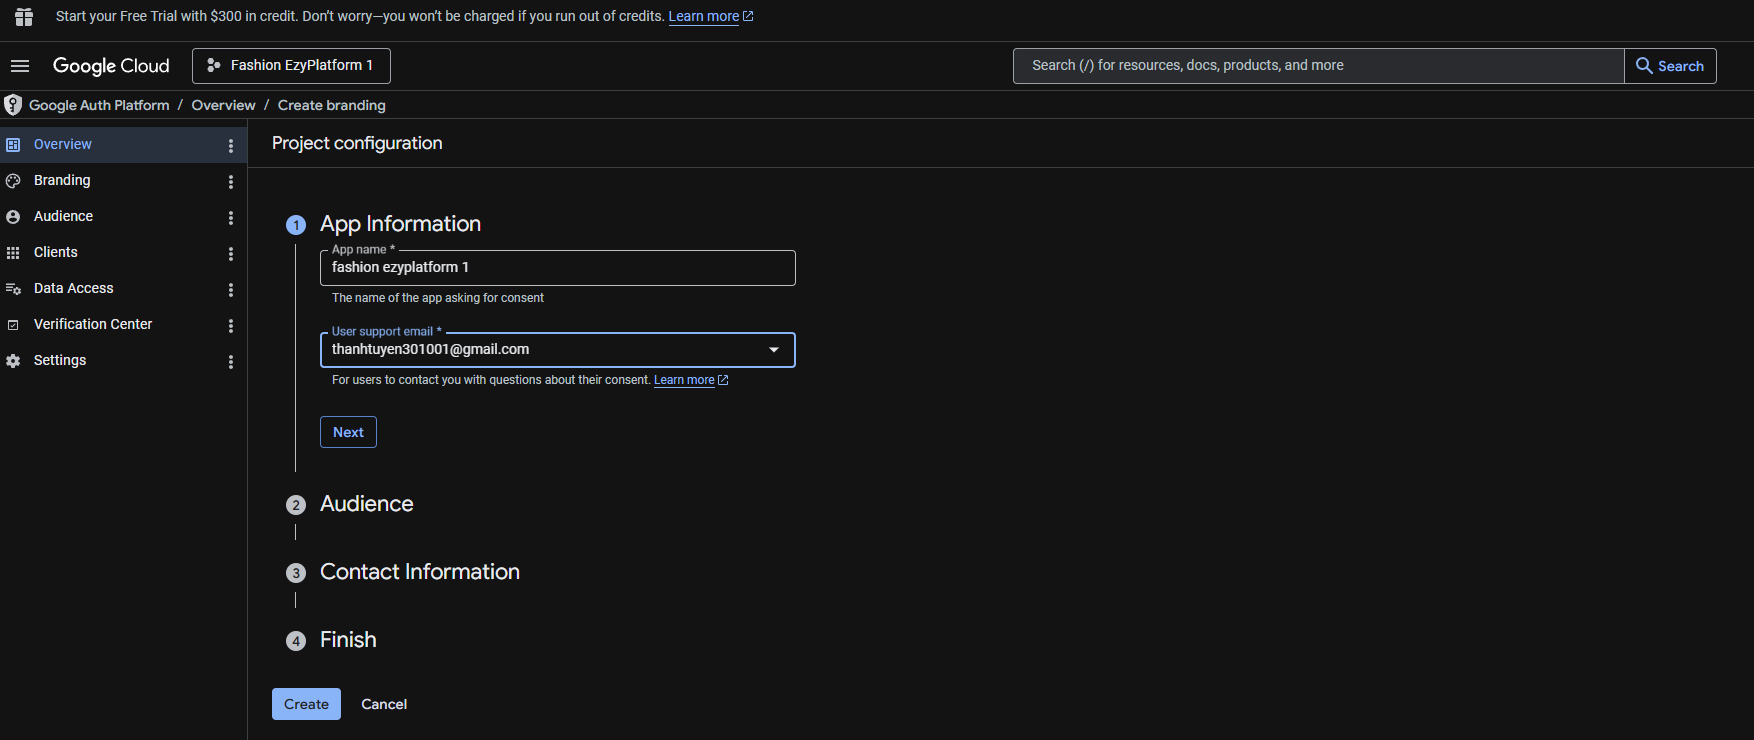The image size is (1754, 740).
Task: Click the Overview breadcrumb link
Action: tap(223, 105)
